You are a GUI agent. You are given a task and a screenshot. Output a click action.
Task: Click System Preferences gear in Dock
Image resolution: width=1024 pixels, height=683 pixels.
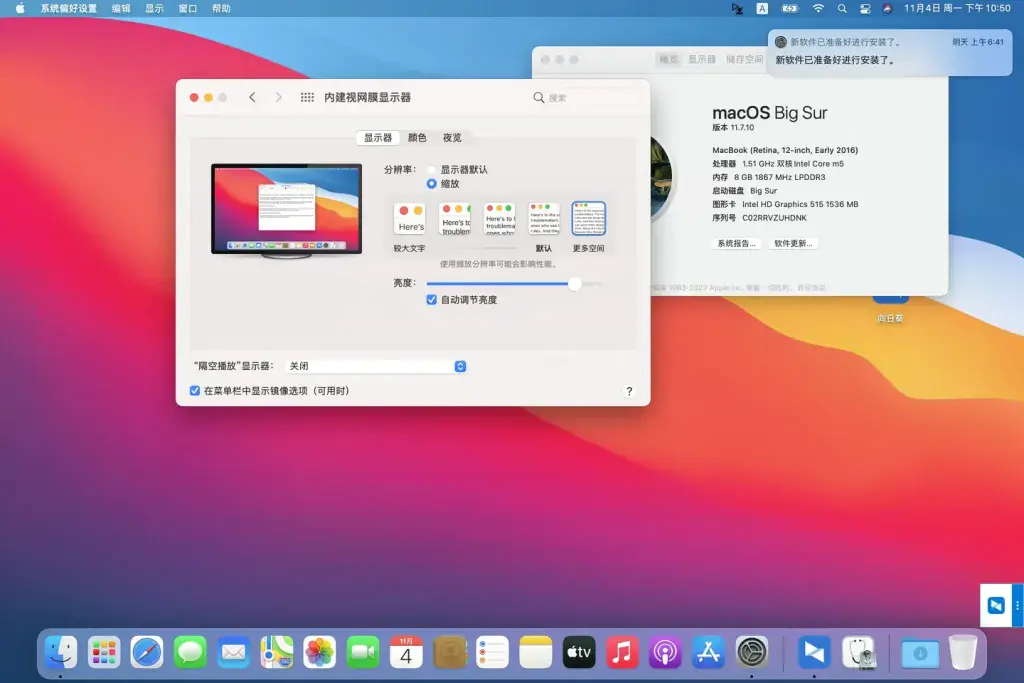pyautogui.click(x=752, y=652)
